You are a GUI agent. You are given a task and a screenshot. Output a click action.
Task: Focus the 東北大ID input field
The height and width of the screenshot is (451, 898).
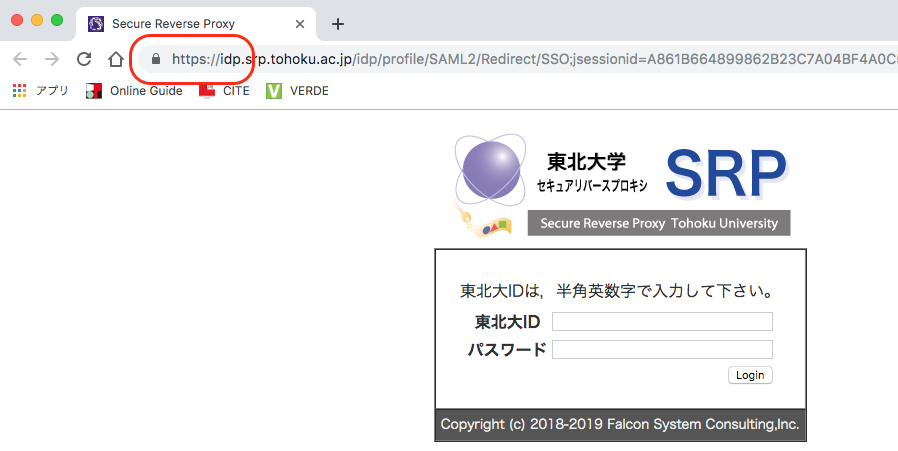[x=662, y=321]
